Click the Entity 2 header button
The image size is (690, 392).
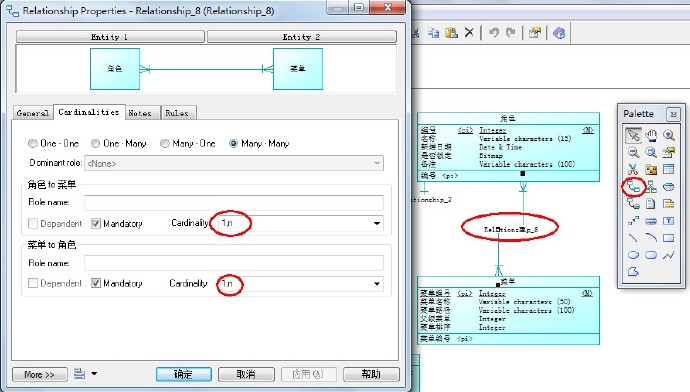[x=301, y=37]
